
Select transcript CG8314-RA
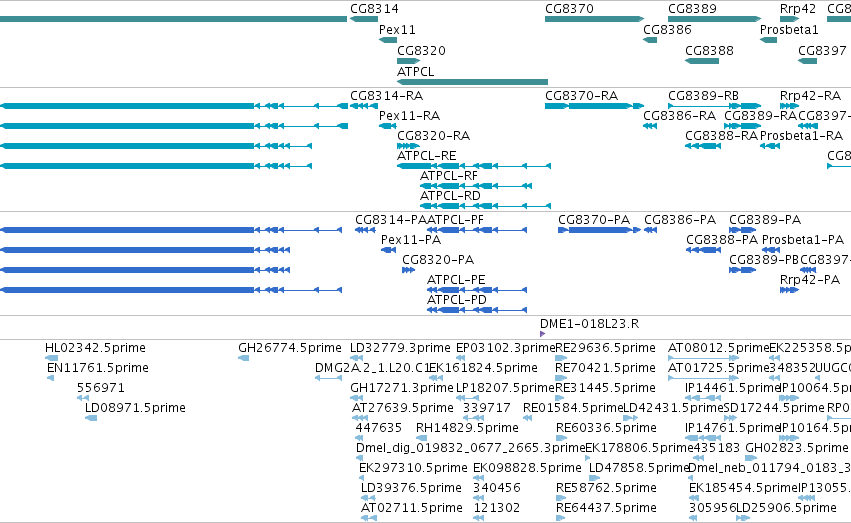point(386,96)
